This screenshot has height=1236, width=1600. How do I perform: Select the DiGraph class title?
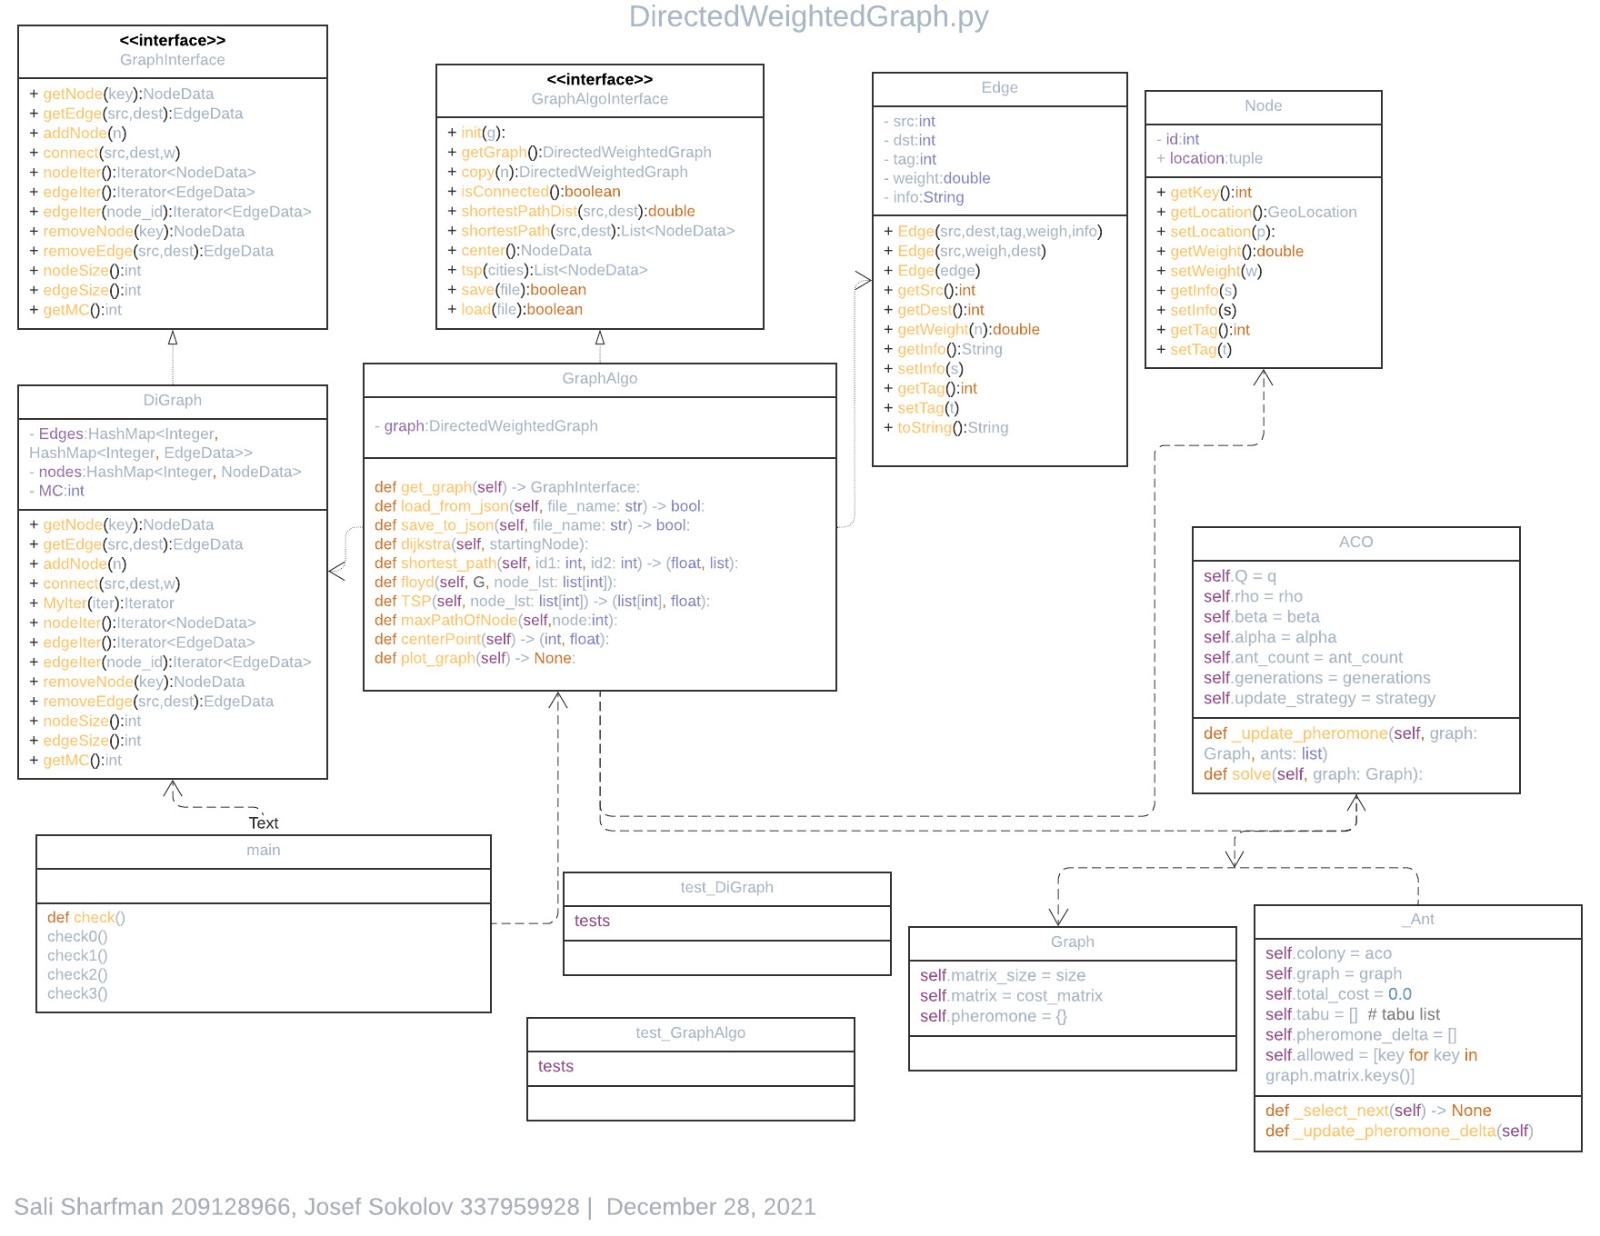tap(171, 399)
